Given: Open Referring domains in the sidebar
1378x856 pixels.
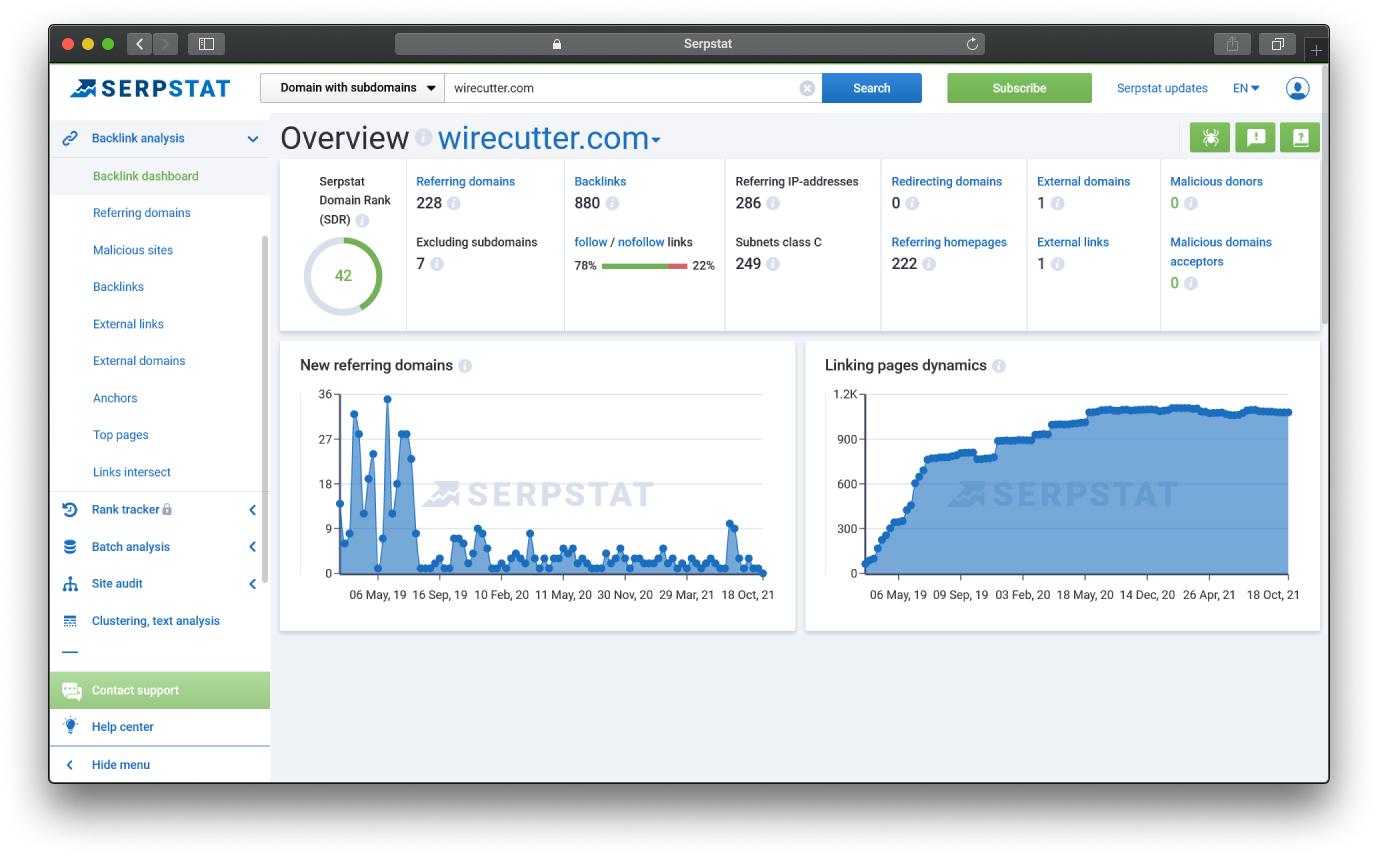Looking at the screenshot, I should (x=142, y=213).
